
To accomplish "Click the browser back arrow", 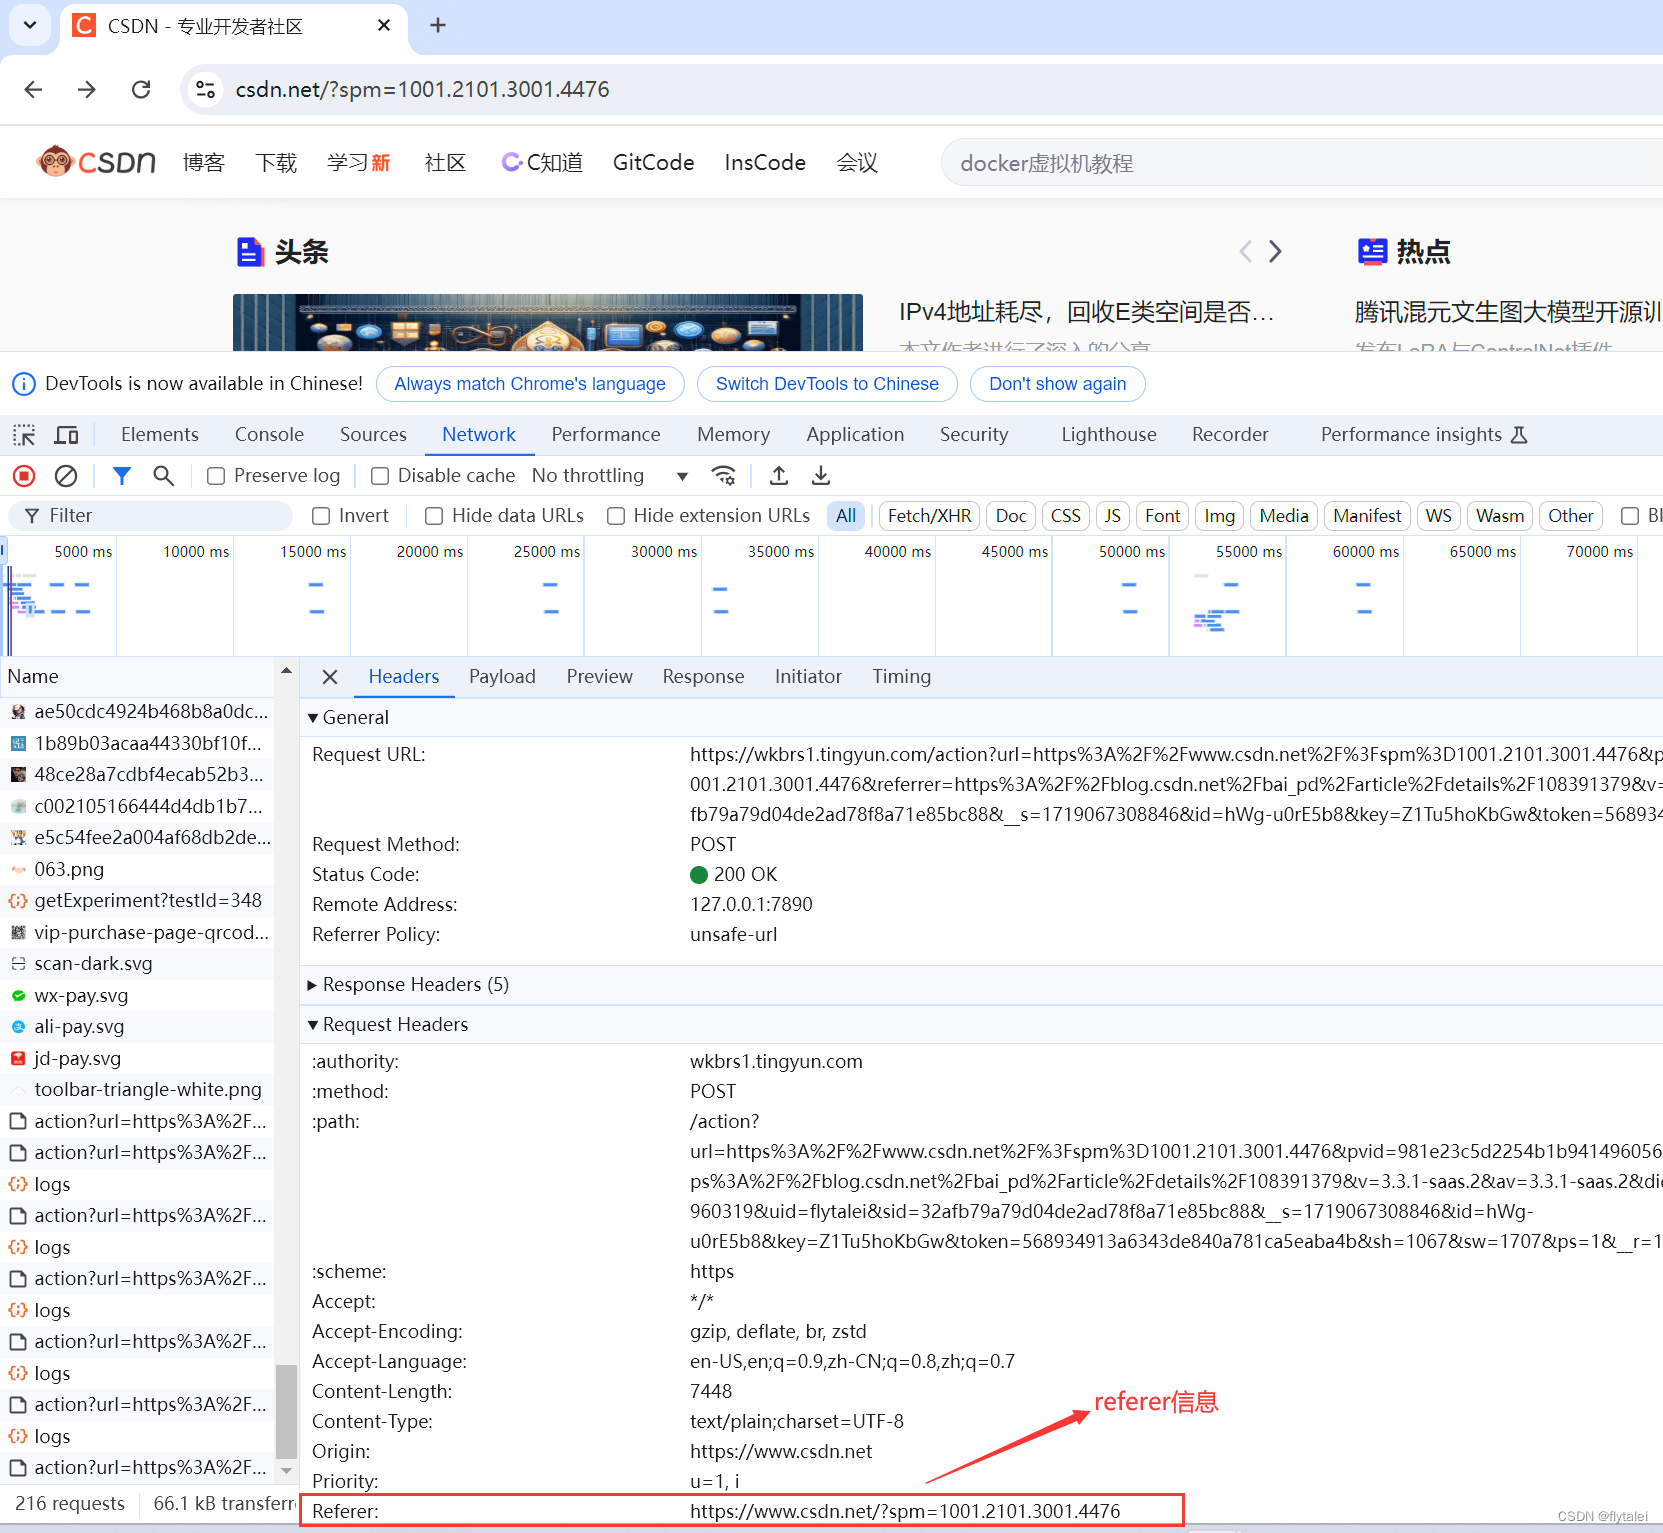I will pos(33,90).
